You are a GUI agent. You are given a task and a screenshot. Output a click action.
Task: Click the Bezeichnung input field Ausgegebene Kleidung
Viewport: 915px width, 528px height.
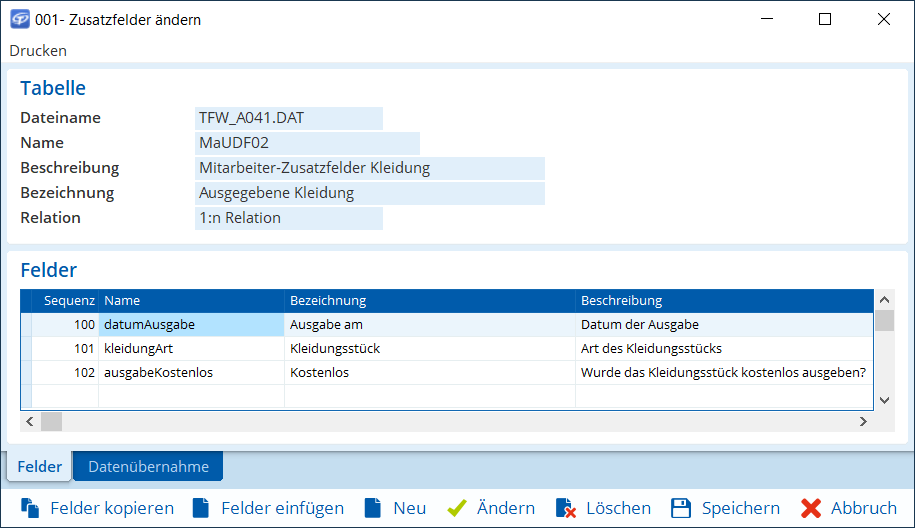pos(369,193)
